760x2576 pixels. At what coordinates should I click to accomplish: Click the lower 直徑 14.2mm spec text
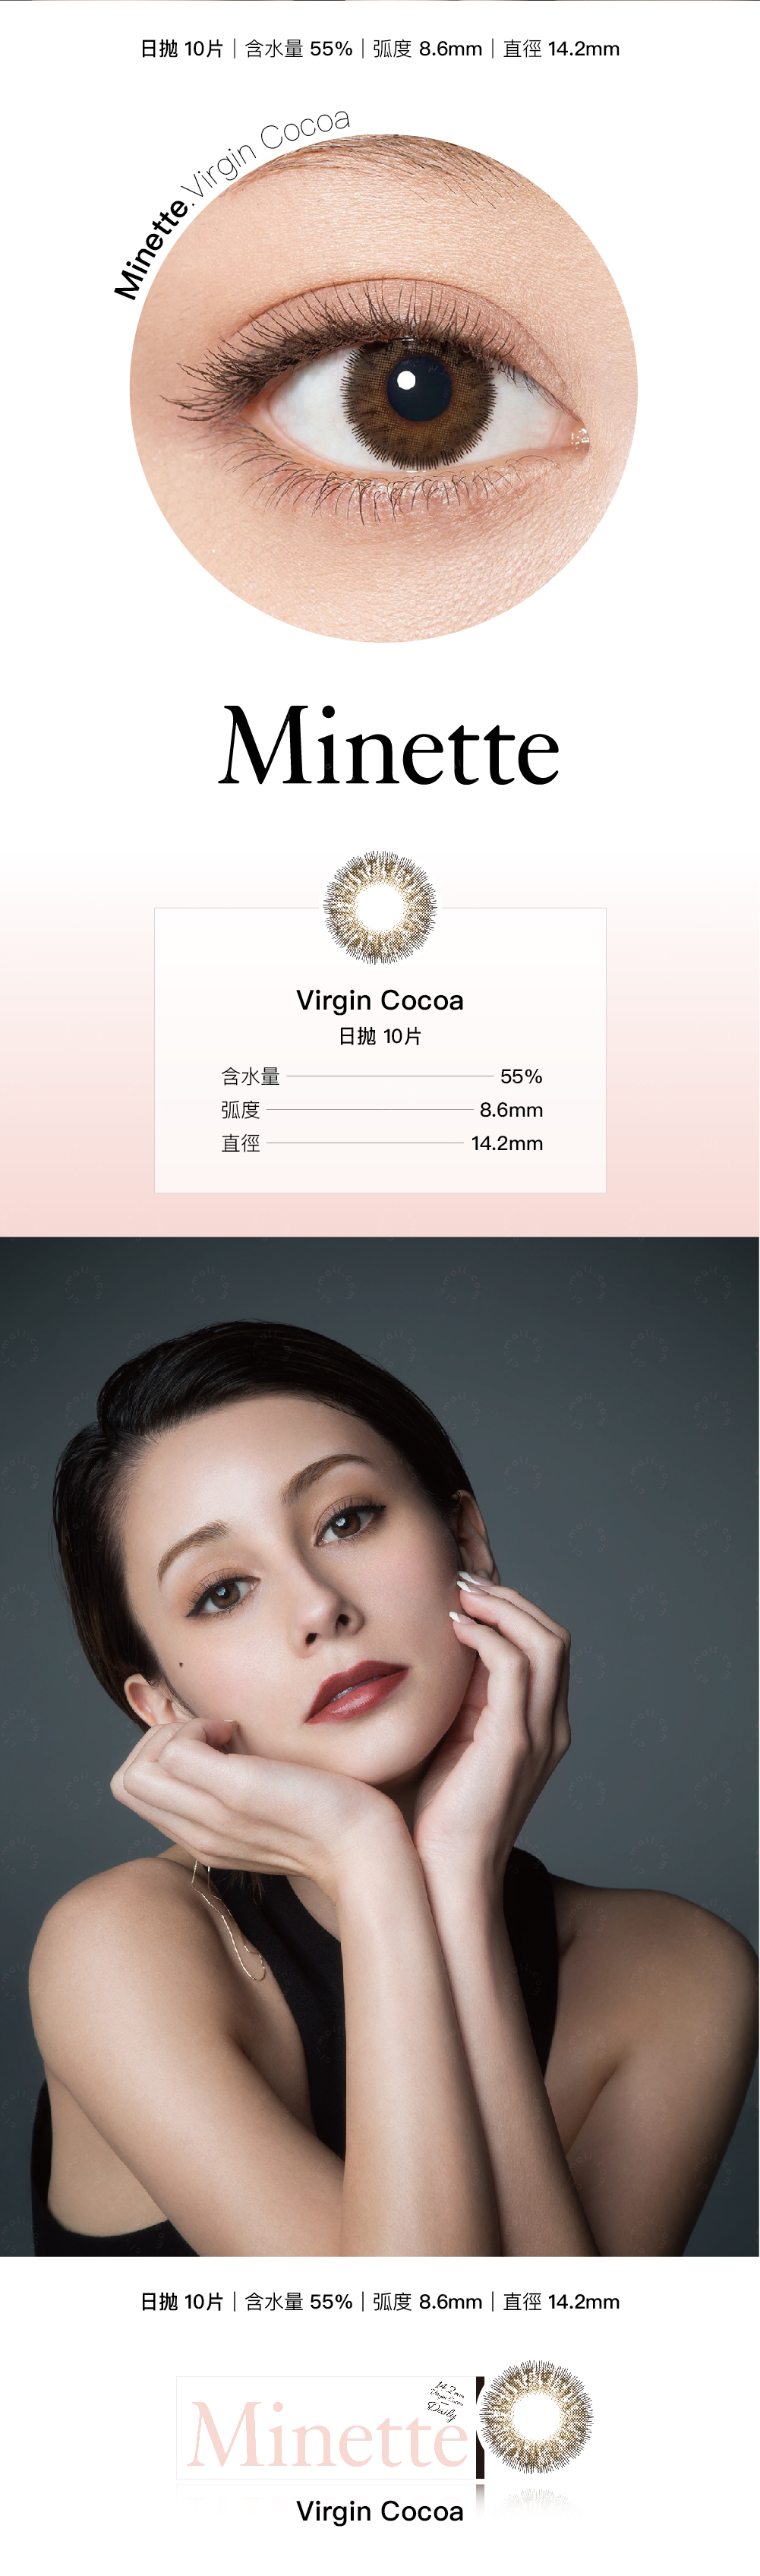coord(561,2301)
